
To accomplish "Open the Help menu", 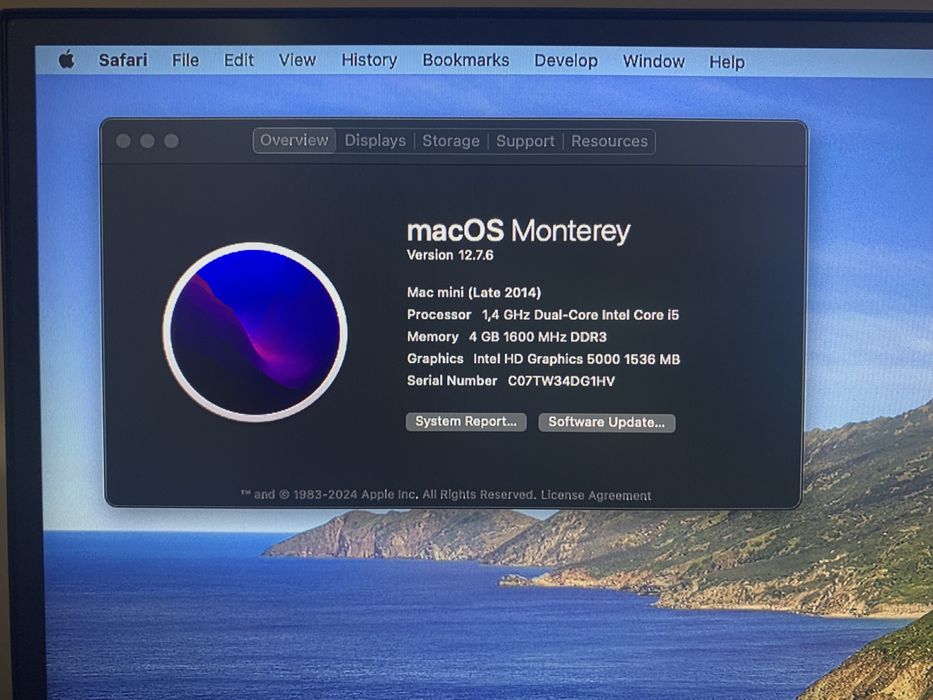I will click(727, 62).
